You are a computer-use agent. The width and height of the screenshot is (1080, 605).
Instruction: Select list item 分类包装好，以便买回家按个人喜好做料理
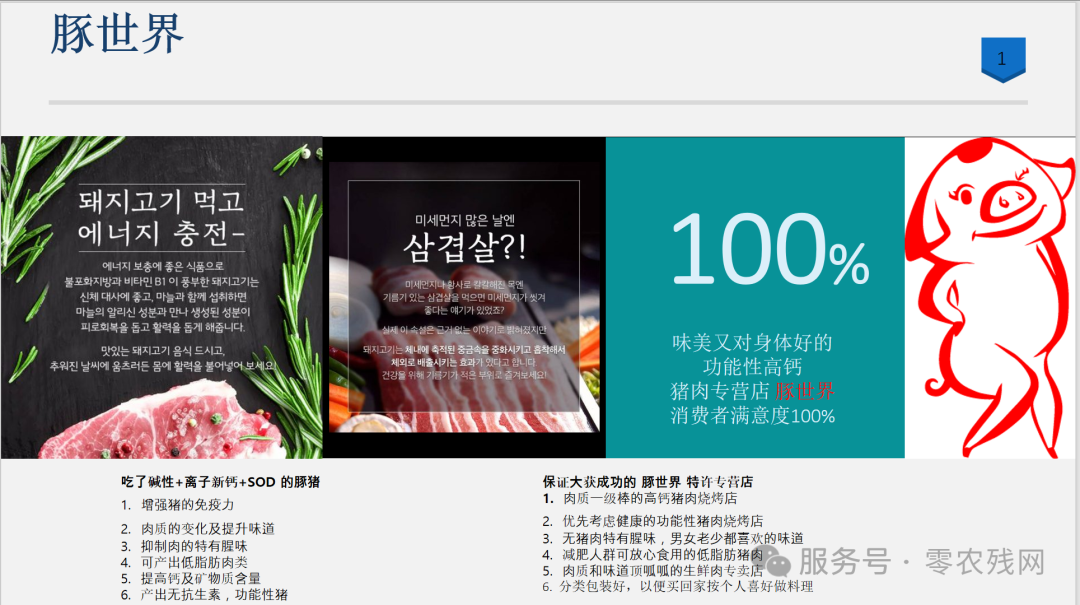click(678, 586)
